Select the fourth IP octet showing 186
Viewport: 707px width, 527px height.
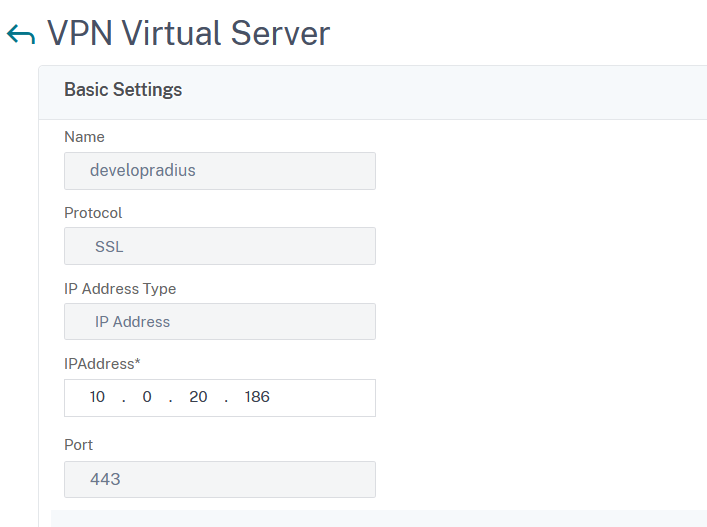click(257, 398)
